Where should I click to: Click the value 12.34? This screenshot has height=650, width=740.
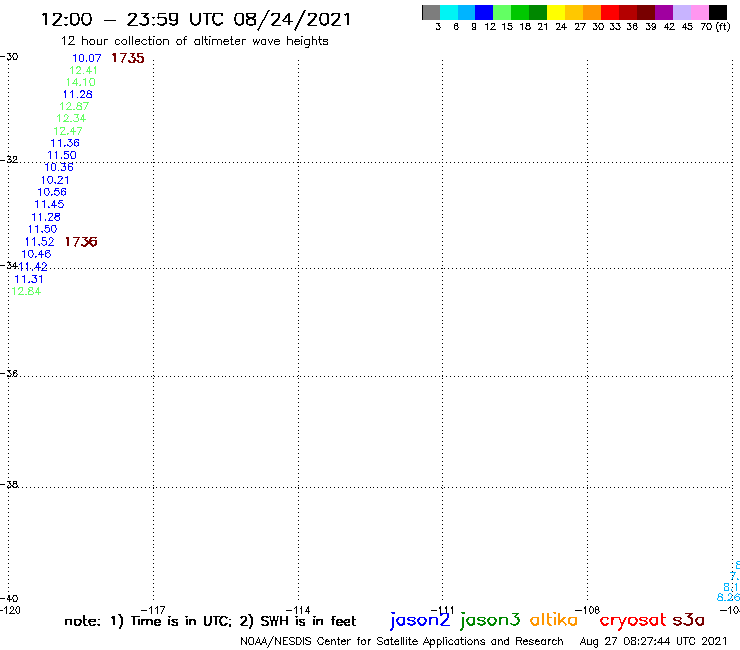(x=71, y=118)
